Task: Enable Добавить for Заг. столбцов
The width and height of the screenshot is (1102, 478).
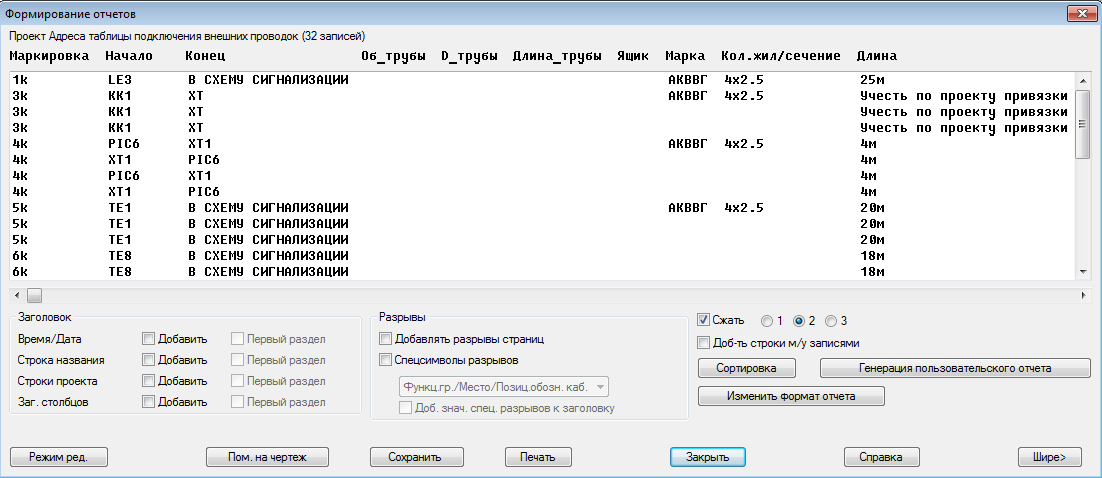Action: point(148,402)
